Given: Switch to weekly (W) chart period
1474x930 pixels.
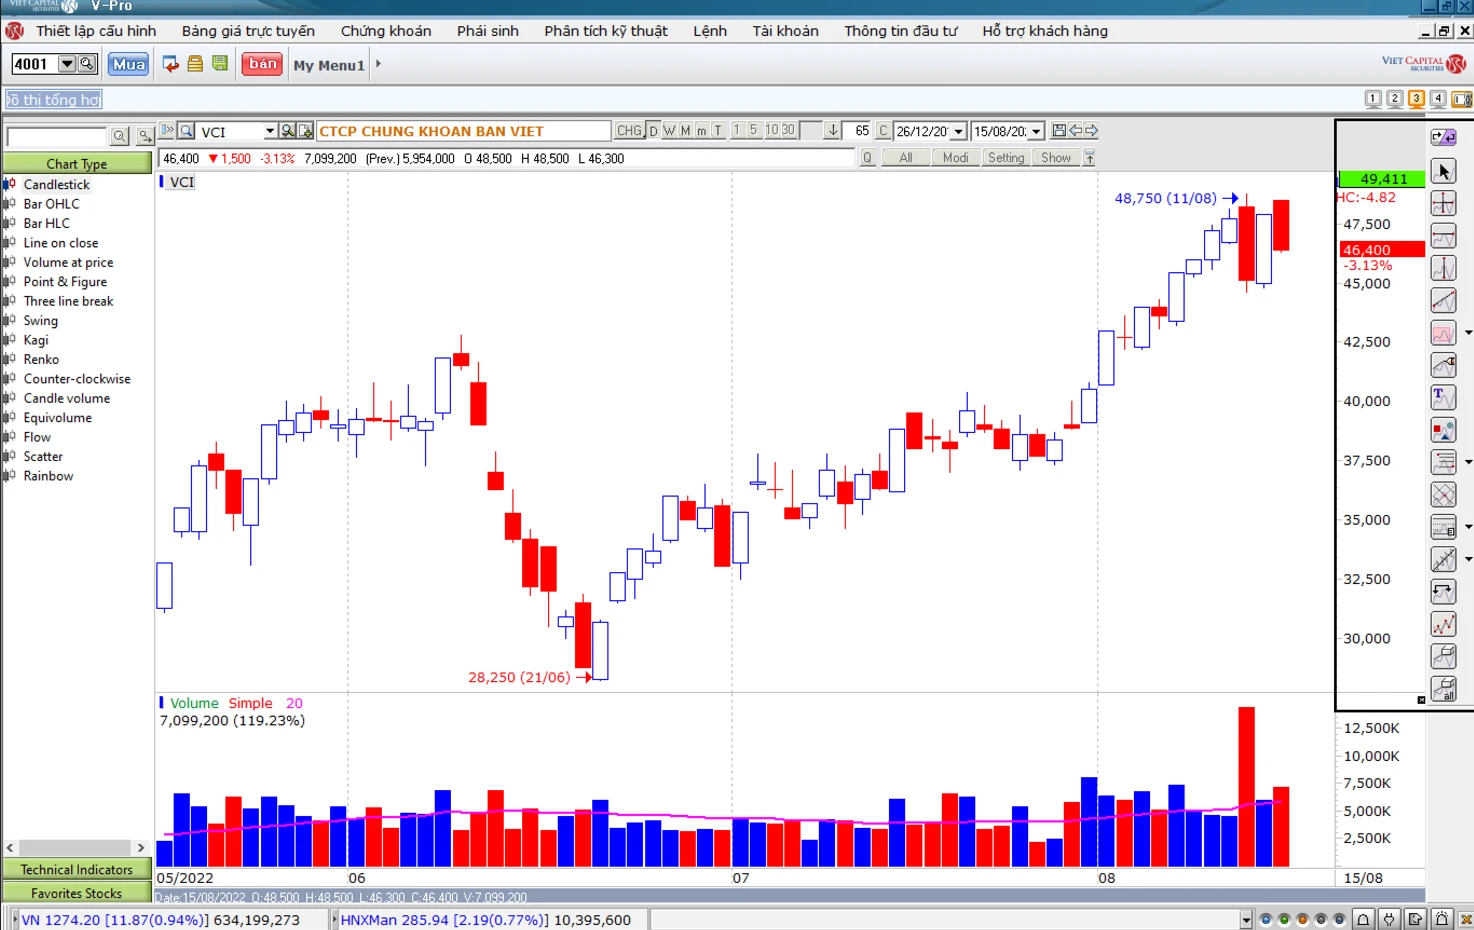Looking at the screenshot, I should point(669,131).
